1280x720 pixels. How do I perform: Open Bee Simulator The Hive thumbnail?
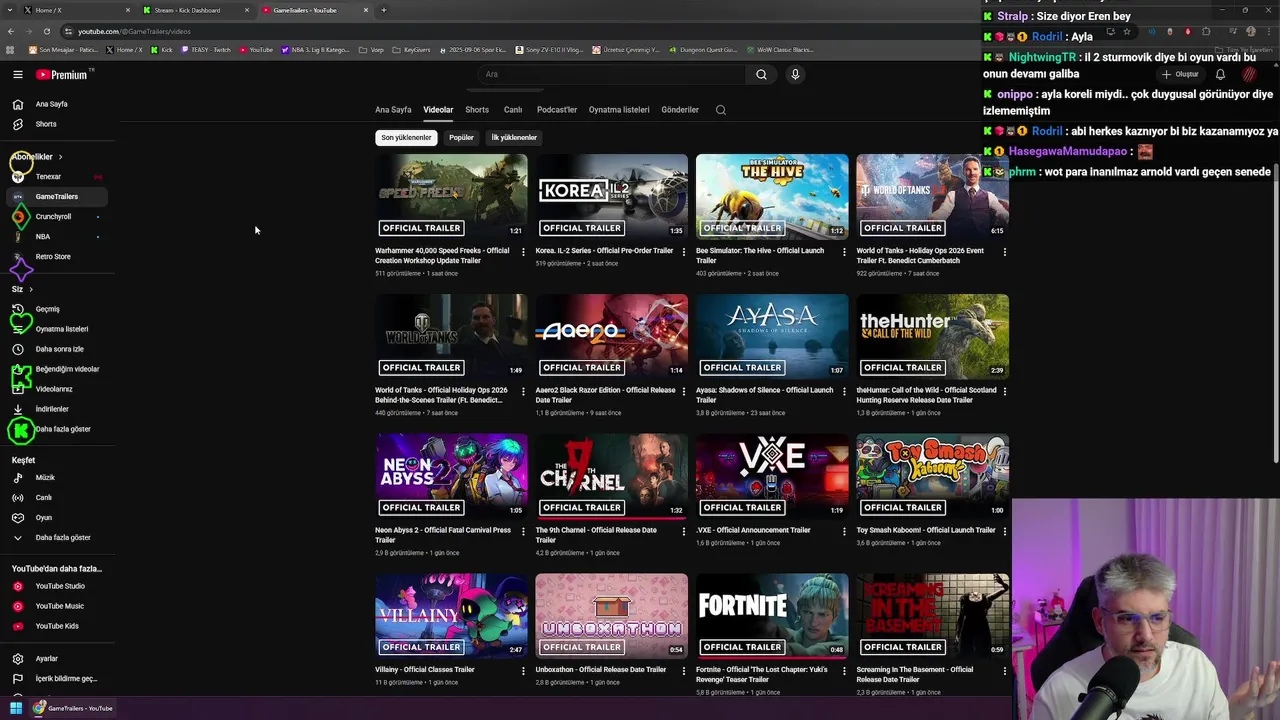772,196
